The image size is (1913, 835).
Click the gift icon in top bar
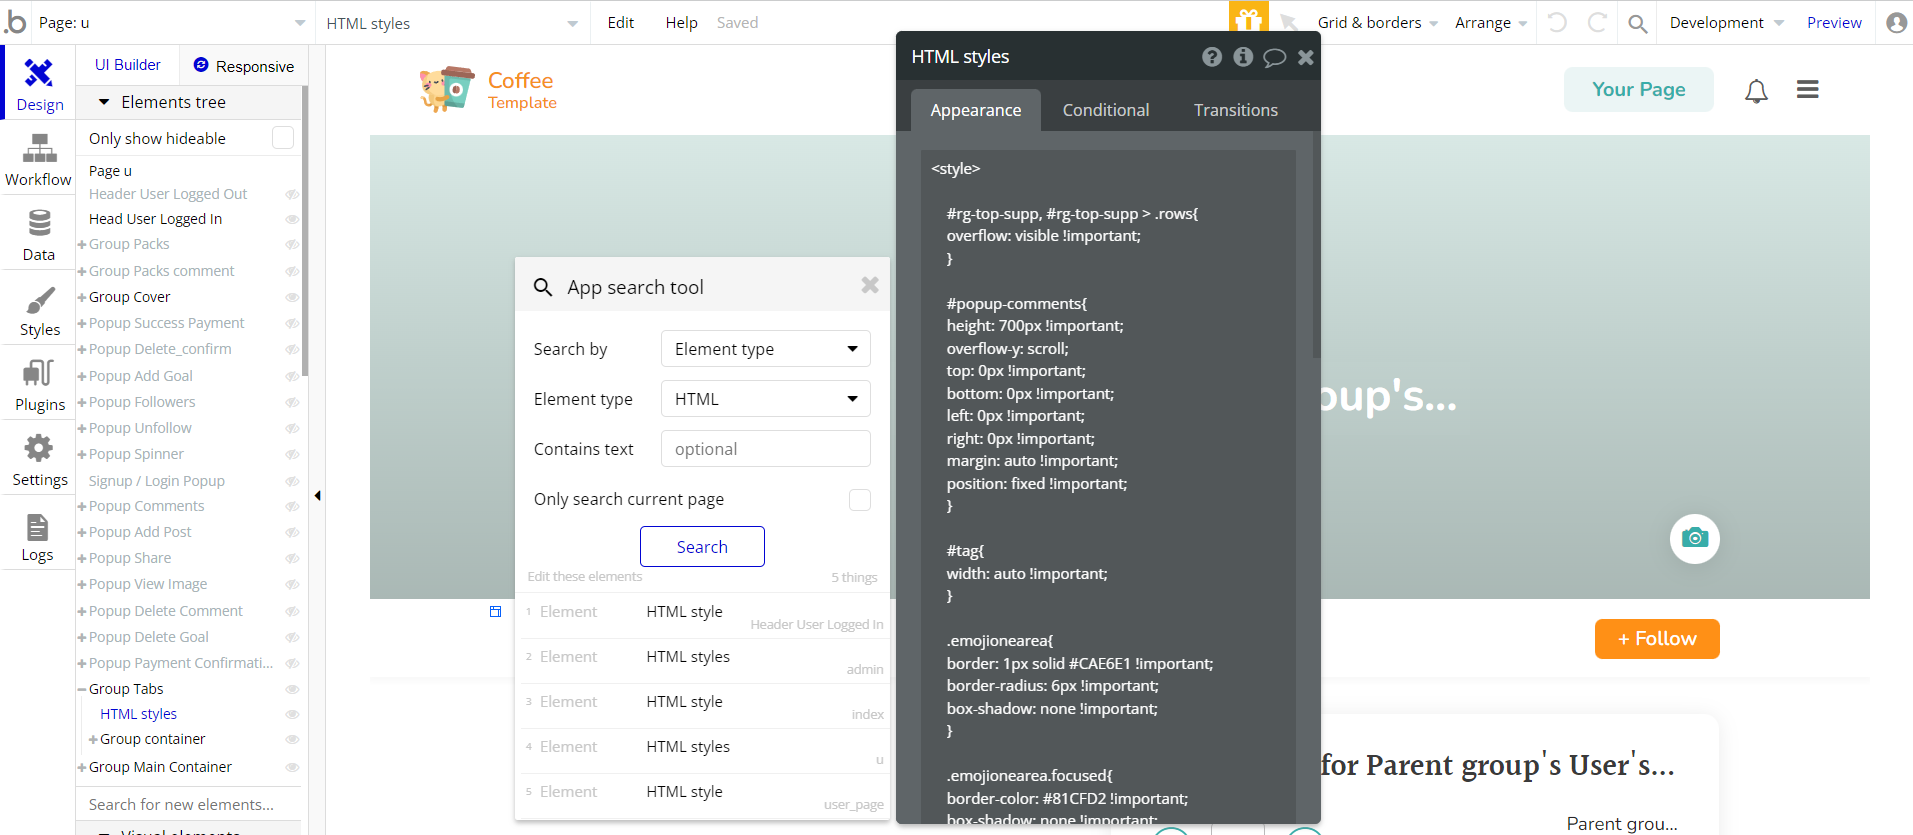click(x=1248, y=20)
